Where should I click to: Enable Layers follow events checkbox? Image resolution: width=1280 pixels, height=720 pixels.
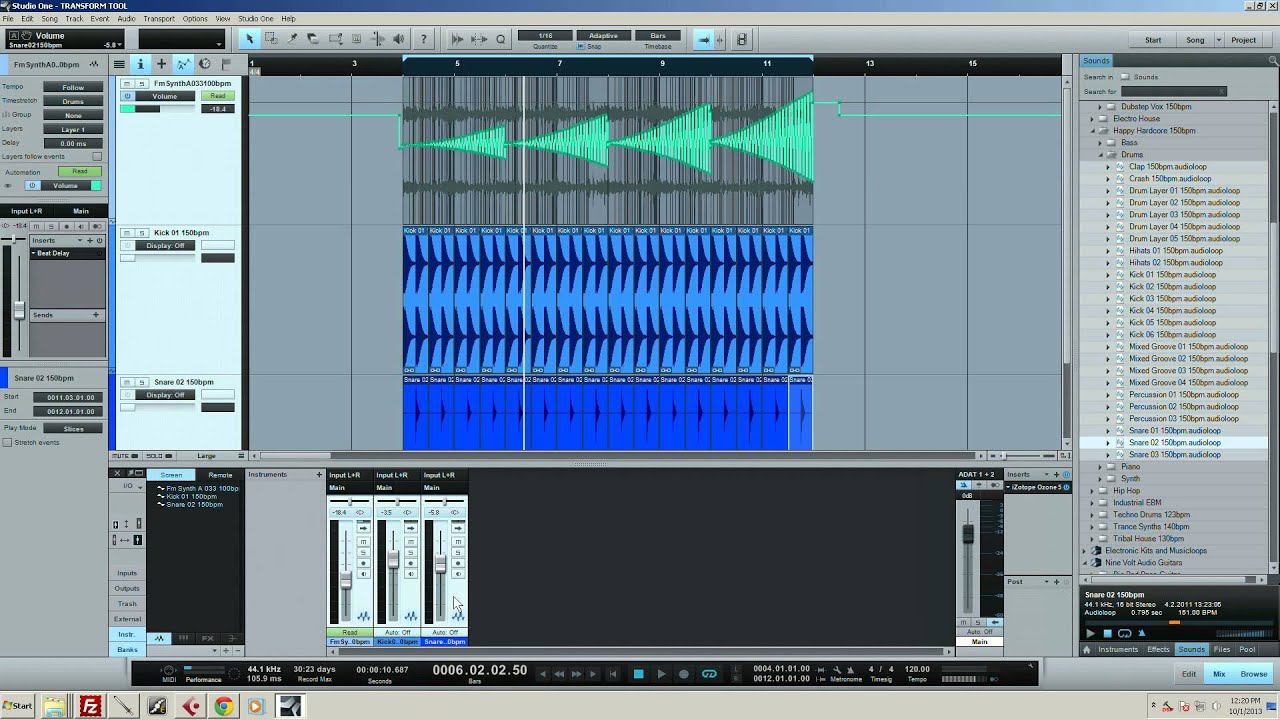click(97, 157)
